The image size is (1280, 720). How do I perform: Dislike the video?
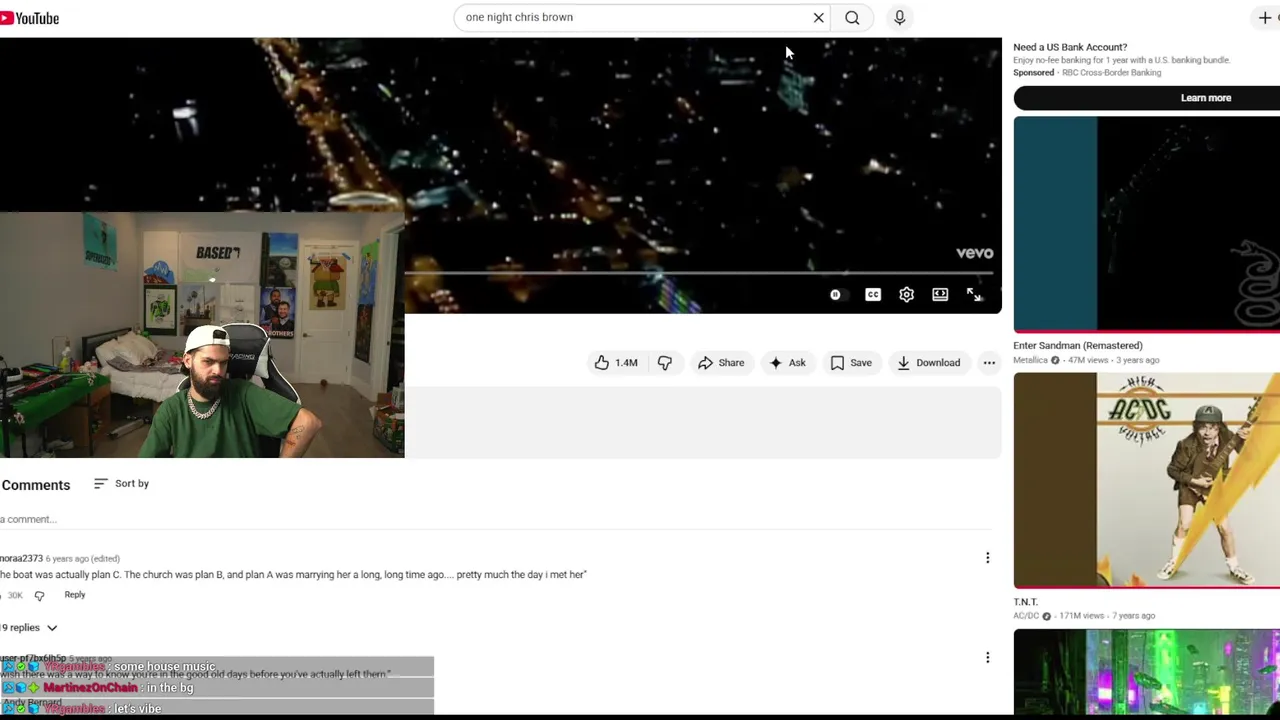(665, 363)
